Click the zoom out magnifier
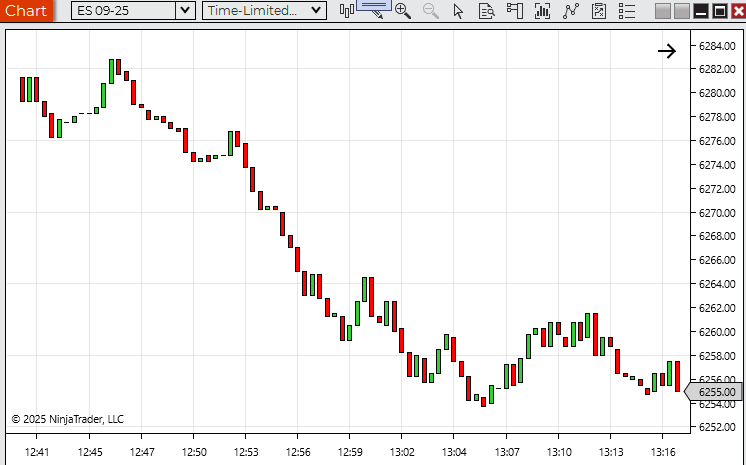Viewport: 746px width, 465px height. (x=430, y=11)
